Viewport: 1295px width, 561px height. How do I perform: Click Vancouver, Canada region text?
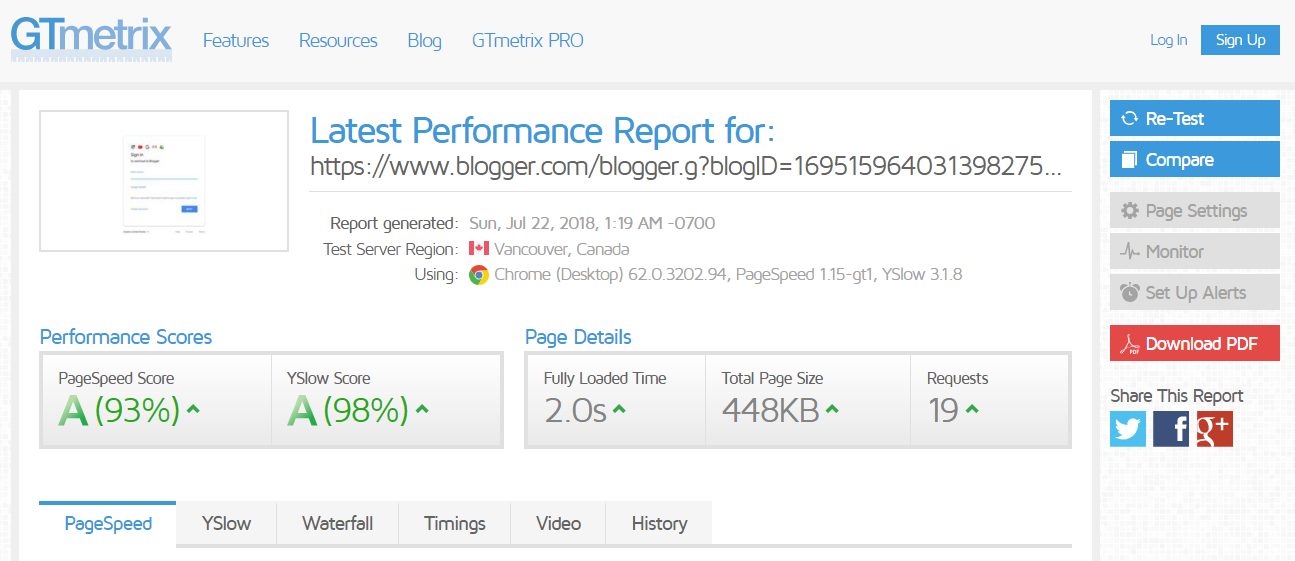(562, 249)
